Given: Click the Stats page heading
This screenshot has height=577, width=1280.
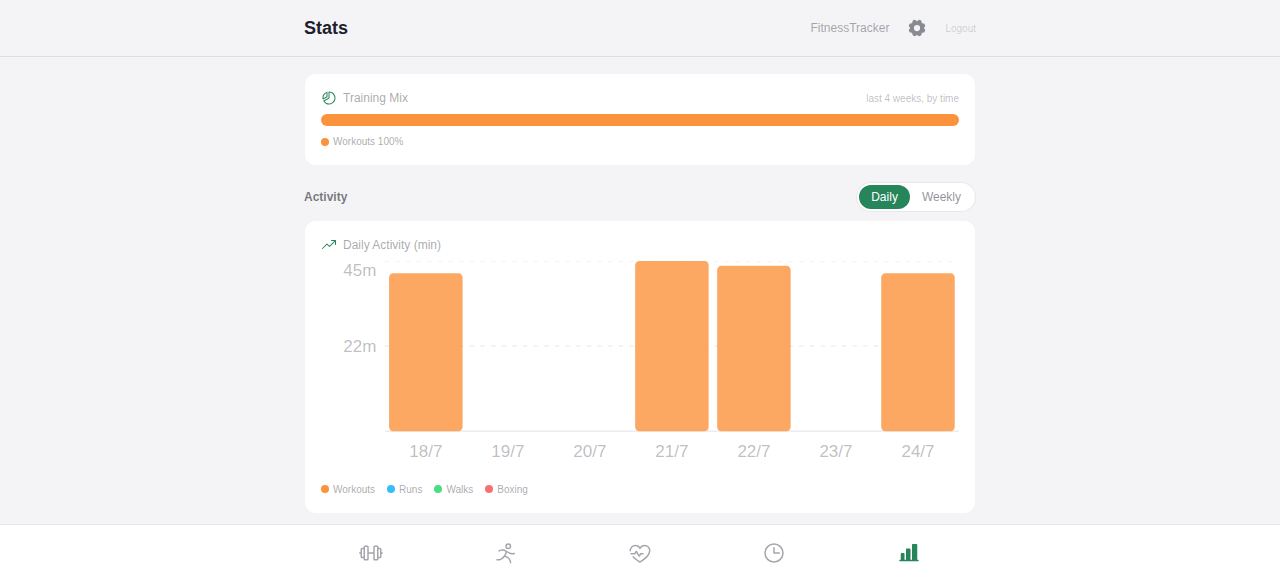Looking at the screenshot, I should pyautogui.click(x=326, y=28).
